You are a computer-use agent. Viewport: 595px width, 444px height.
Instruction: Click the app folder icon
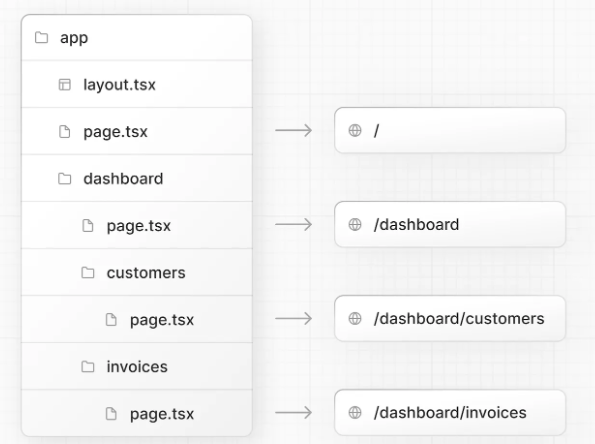point(41,38)
